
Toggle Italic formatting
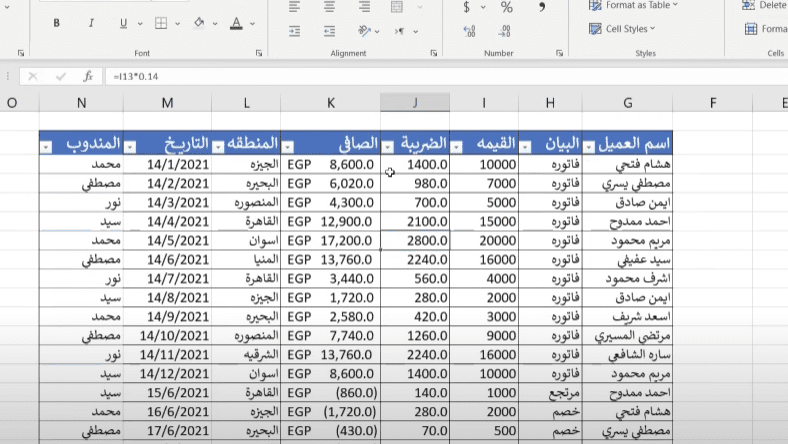[91, 23]
